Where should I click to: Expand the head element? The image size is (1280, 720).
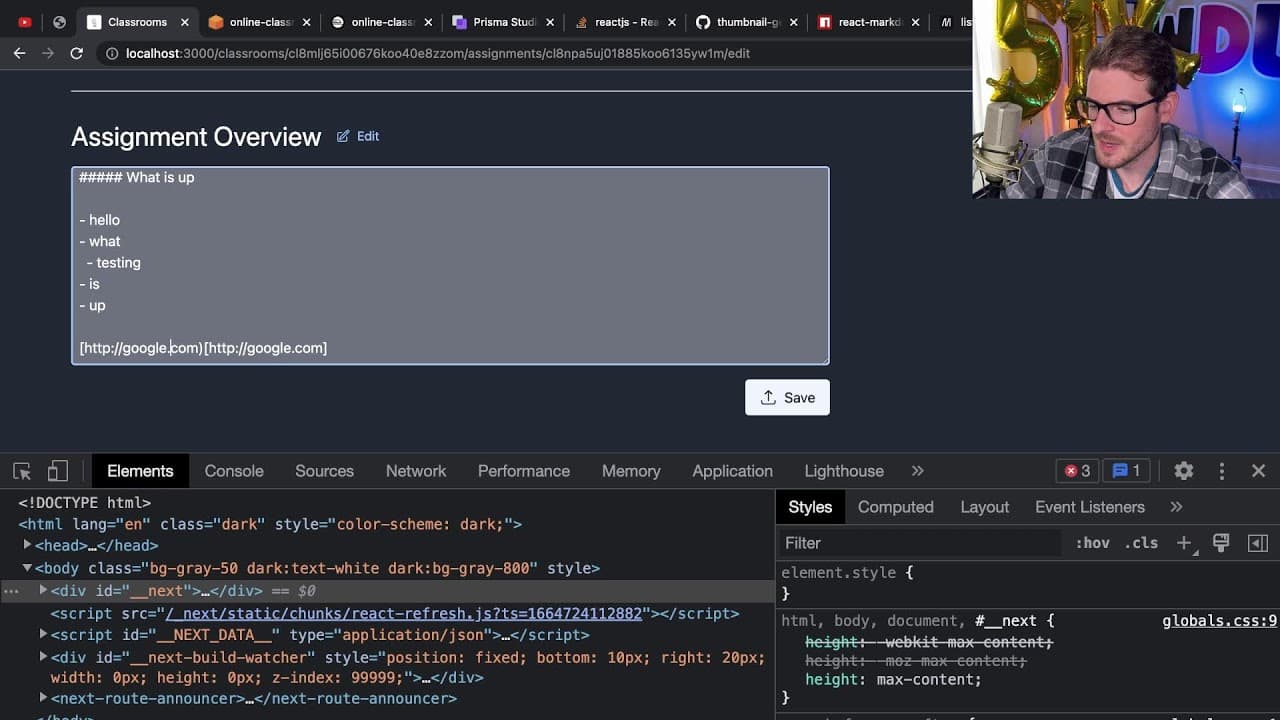coord(28,545)
